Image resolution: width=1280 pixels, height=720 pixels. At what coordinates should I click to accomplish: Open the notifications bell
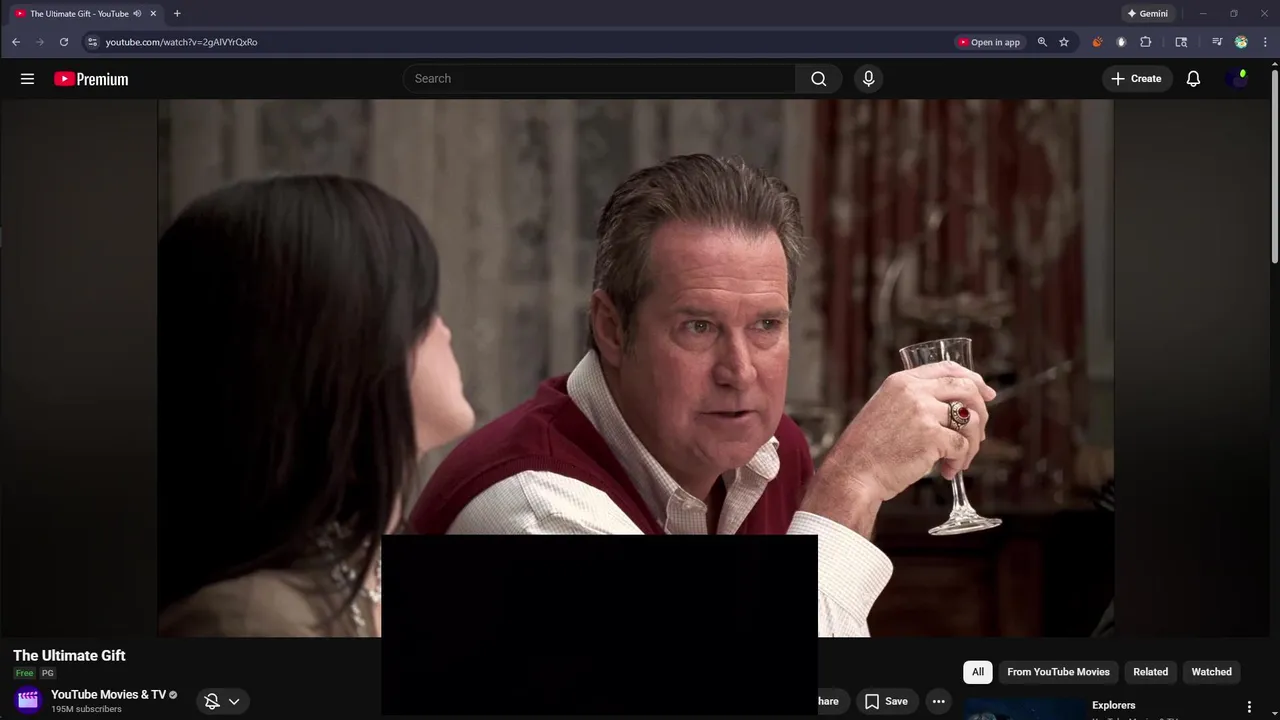pos(1193,79)
